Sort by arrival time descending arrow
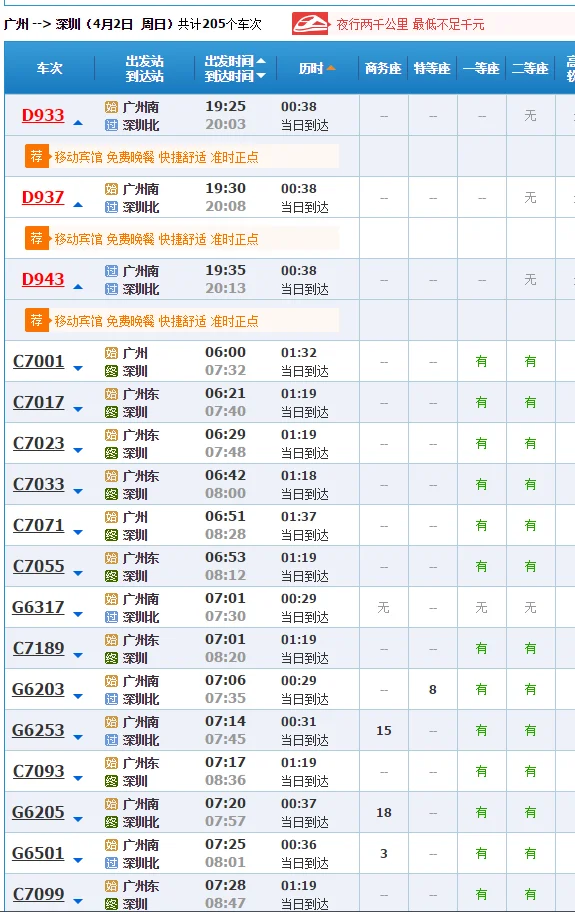This screenshot has height=912, width=575. pos(261,76)
